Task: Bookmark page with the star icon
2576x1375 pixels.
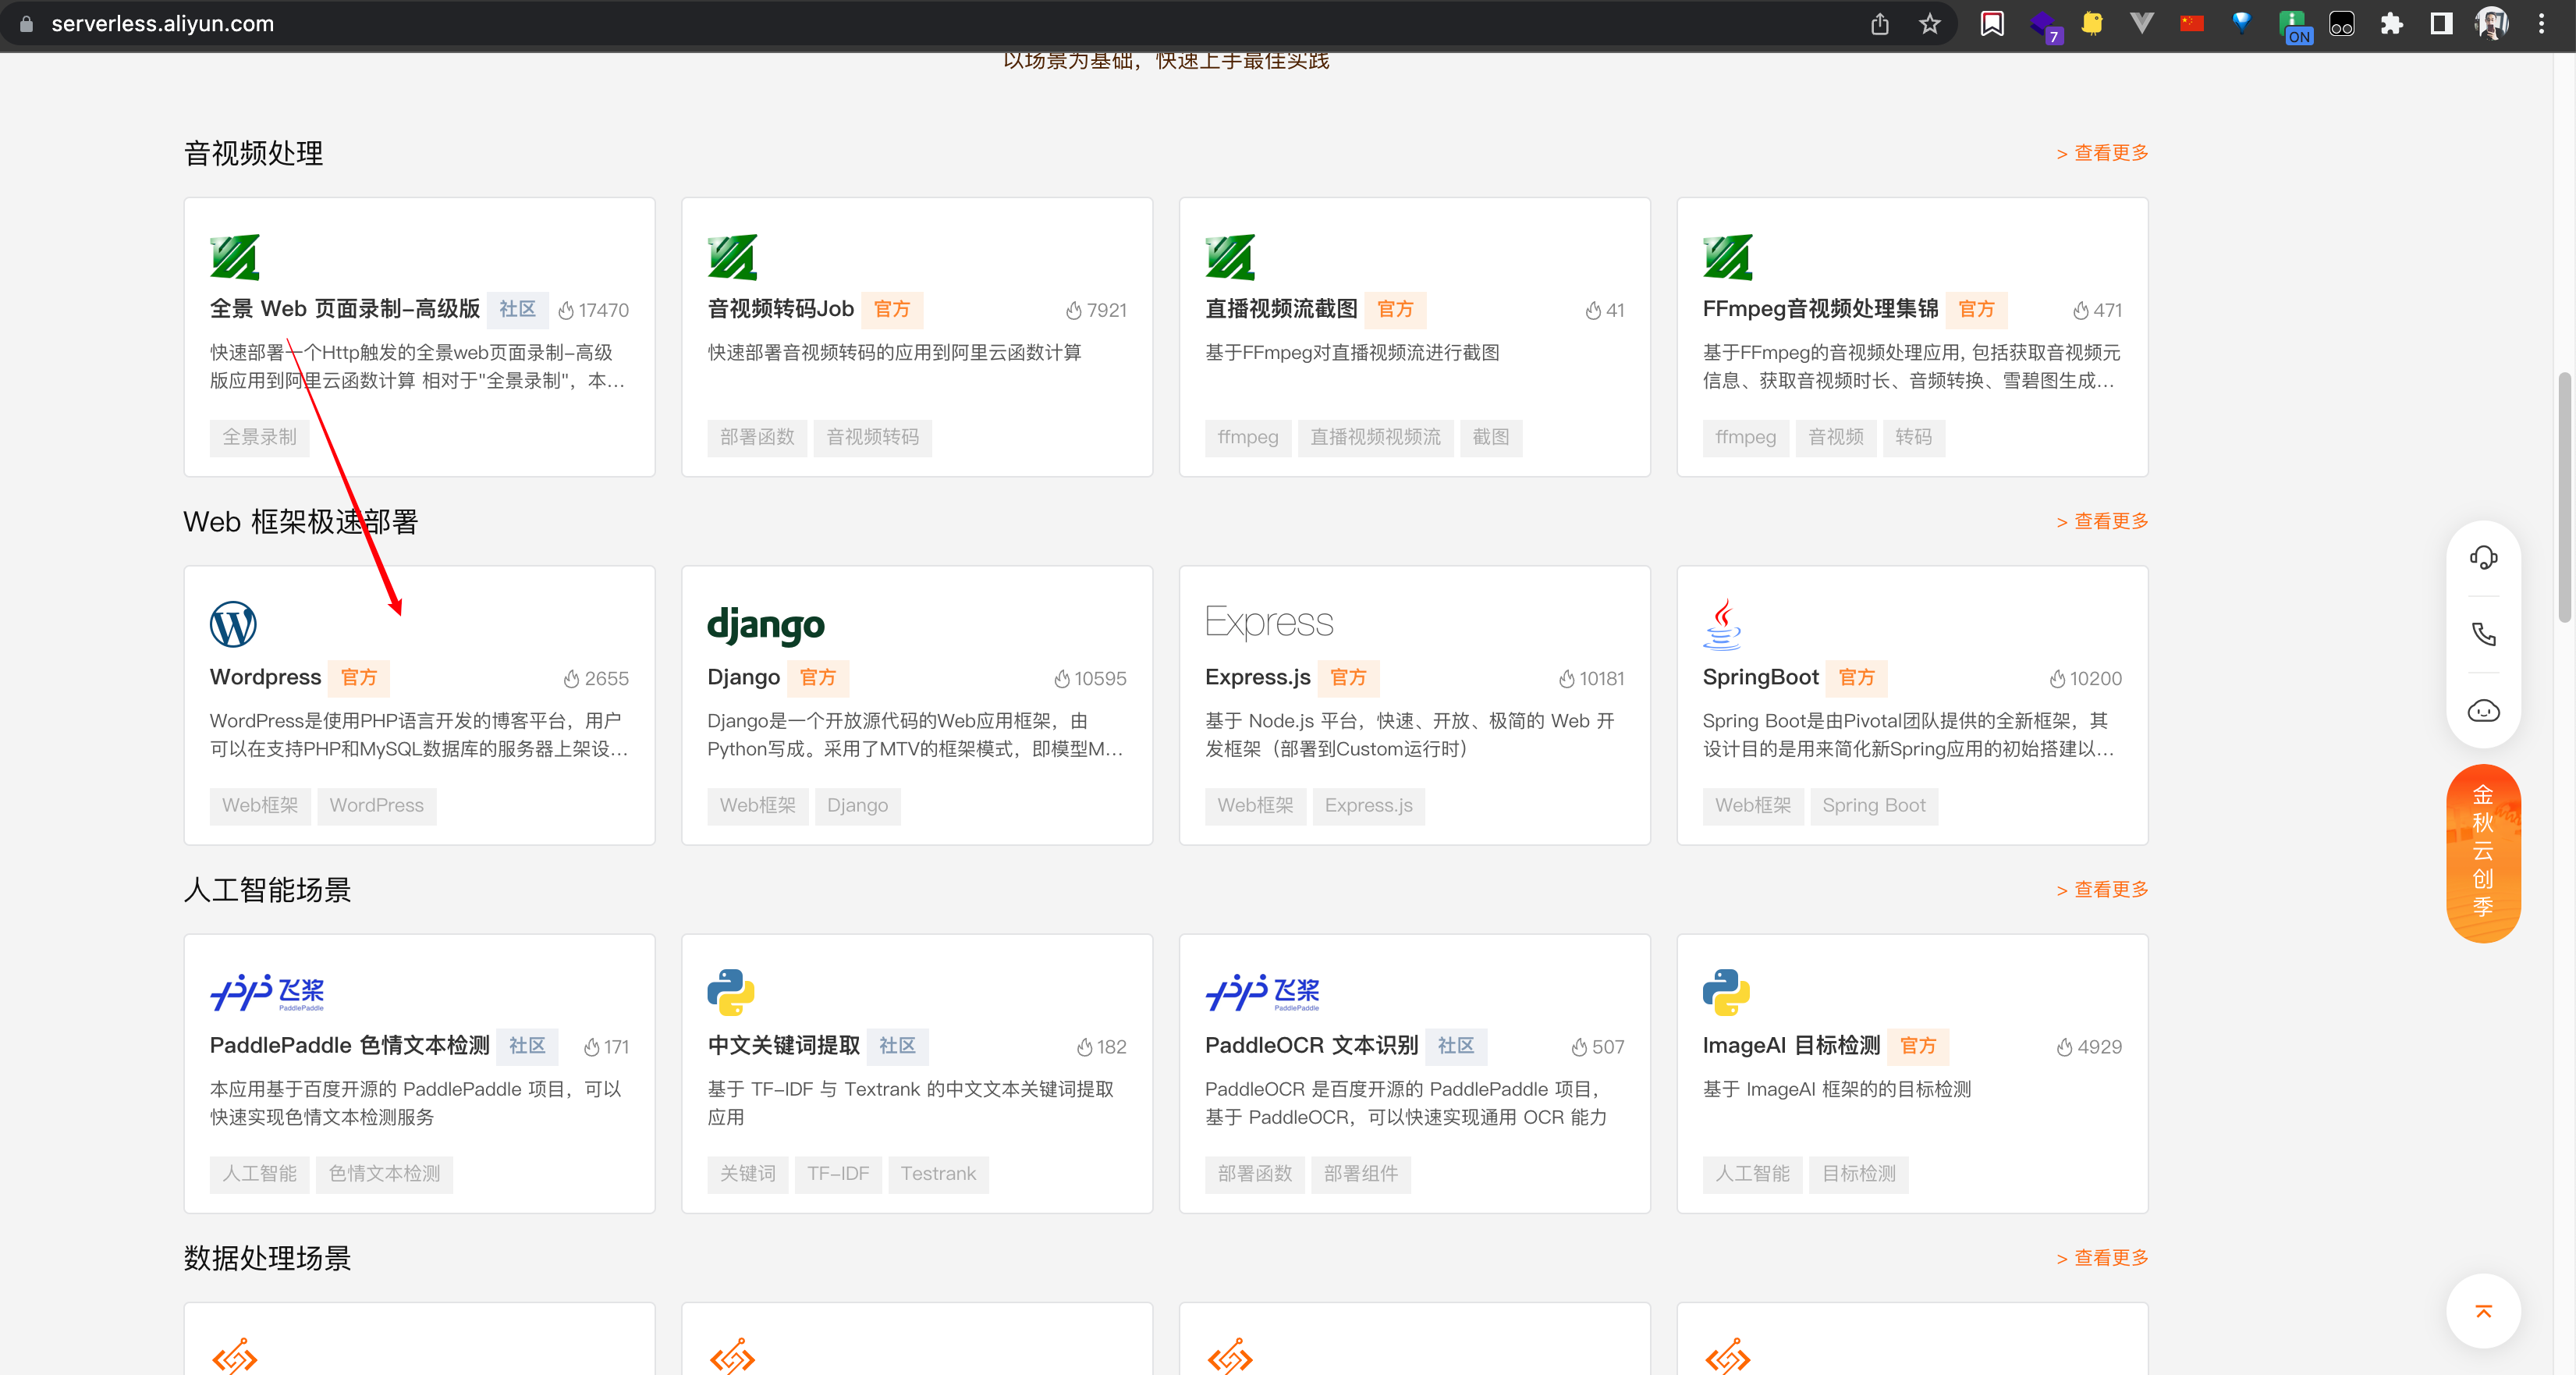Action: point(1930,24)
